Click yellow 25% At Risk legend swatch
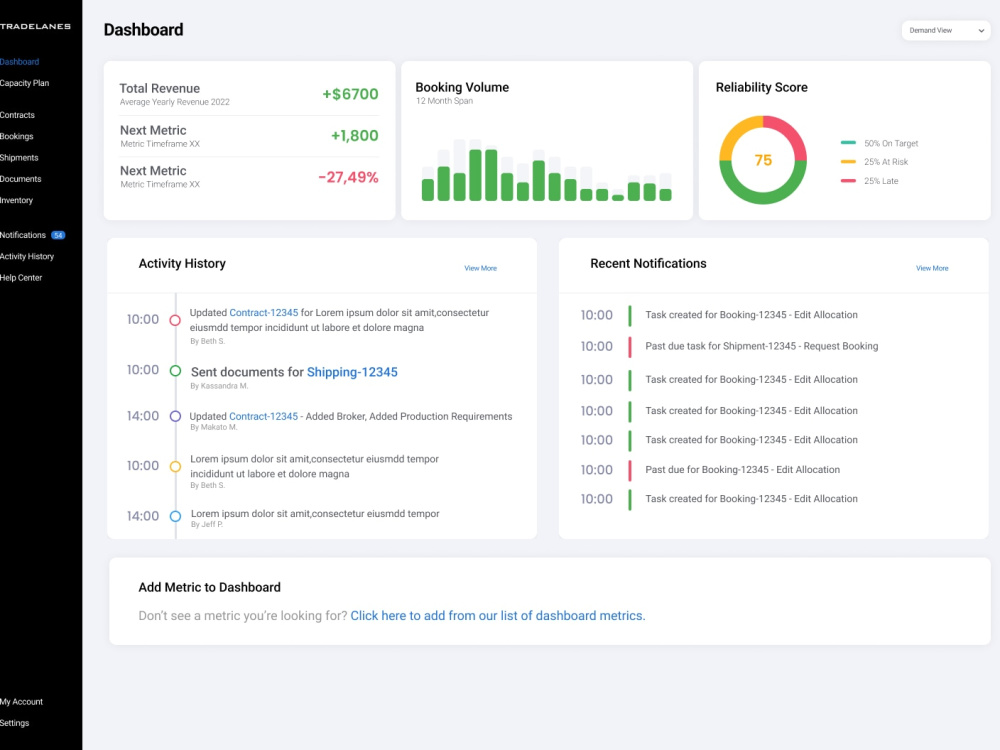 848,162
